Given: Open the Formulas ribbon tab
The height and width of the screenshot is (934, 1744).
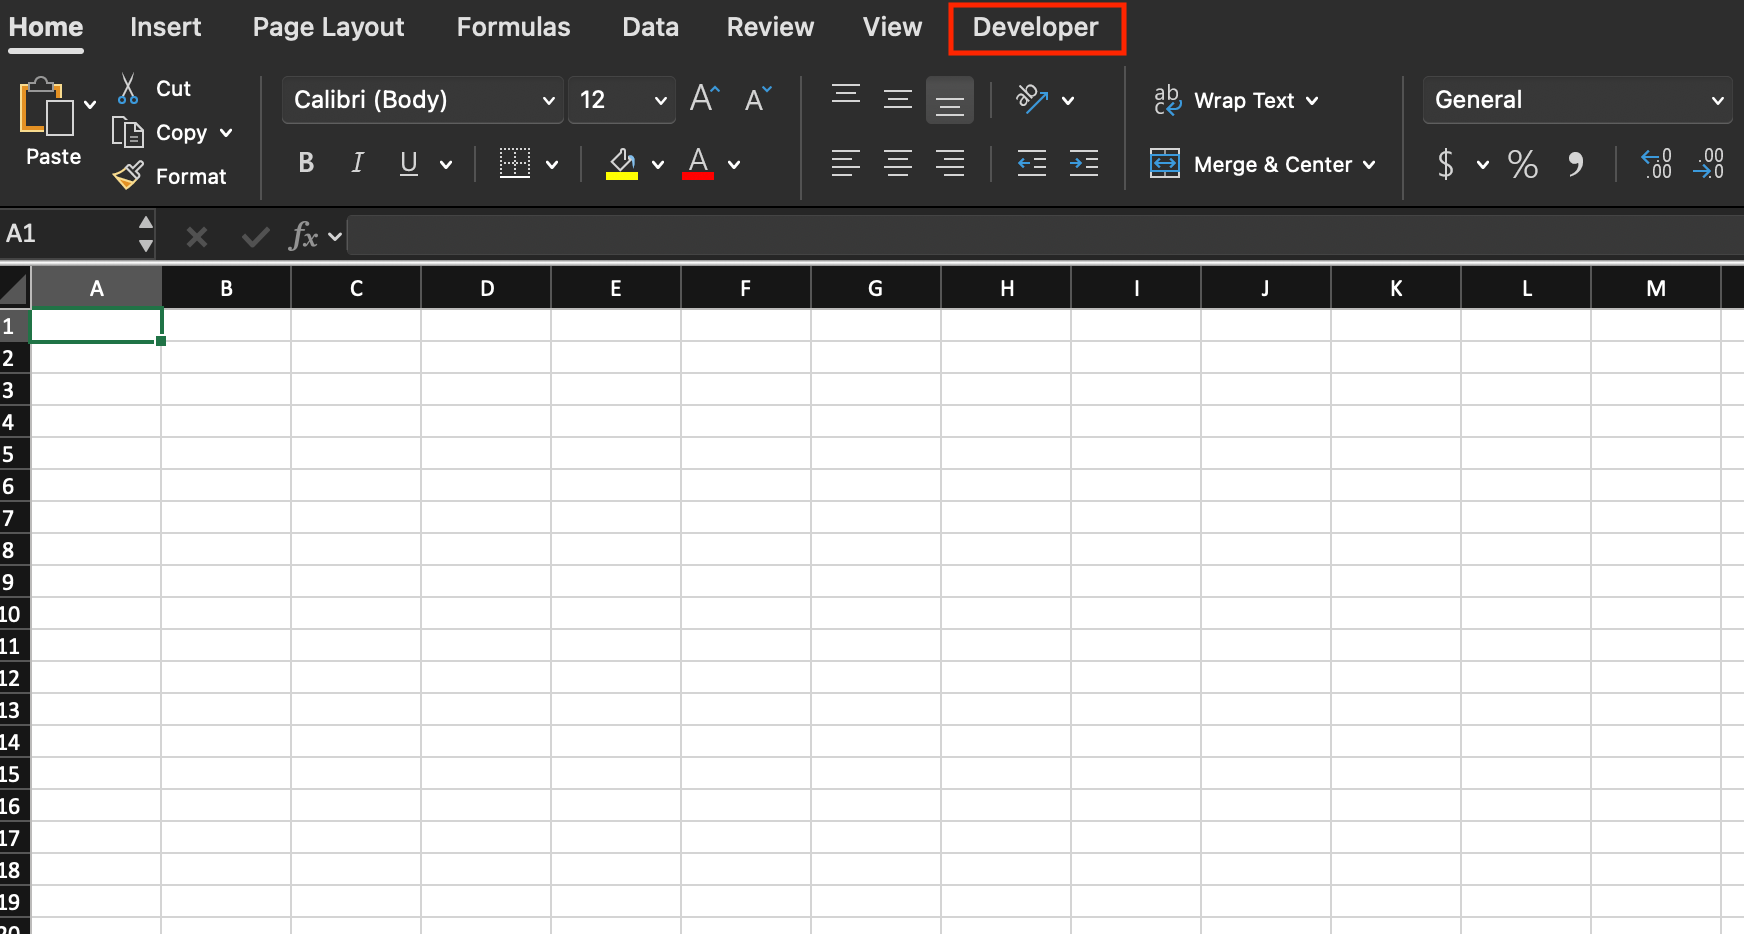Looking at the screenshot, I should coord(512,27).
